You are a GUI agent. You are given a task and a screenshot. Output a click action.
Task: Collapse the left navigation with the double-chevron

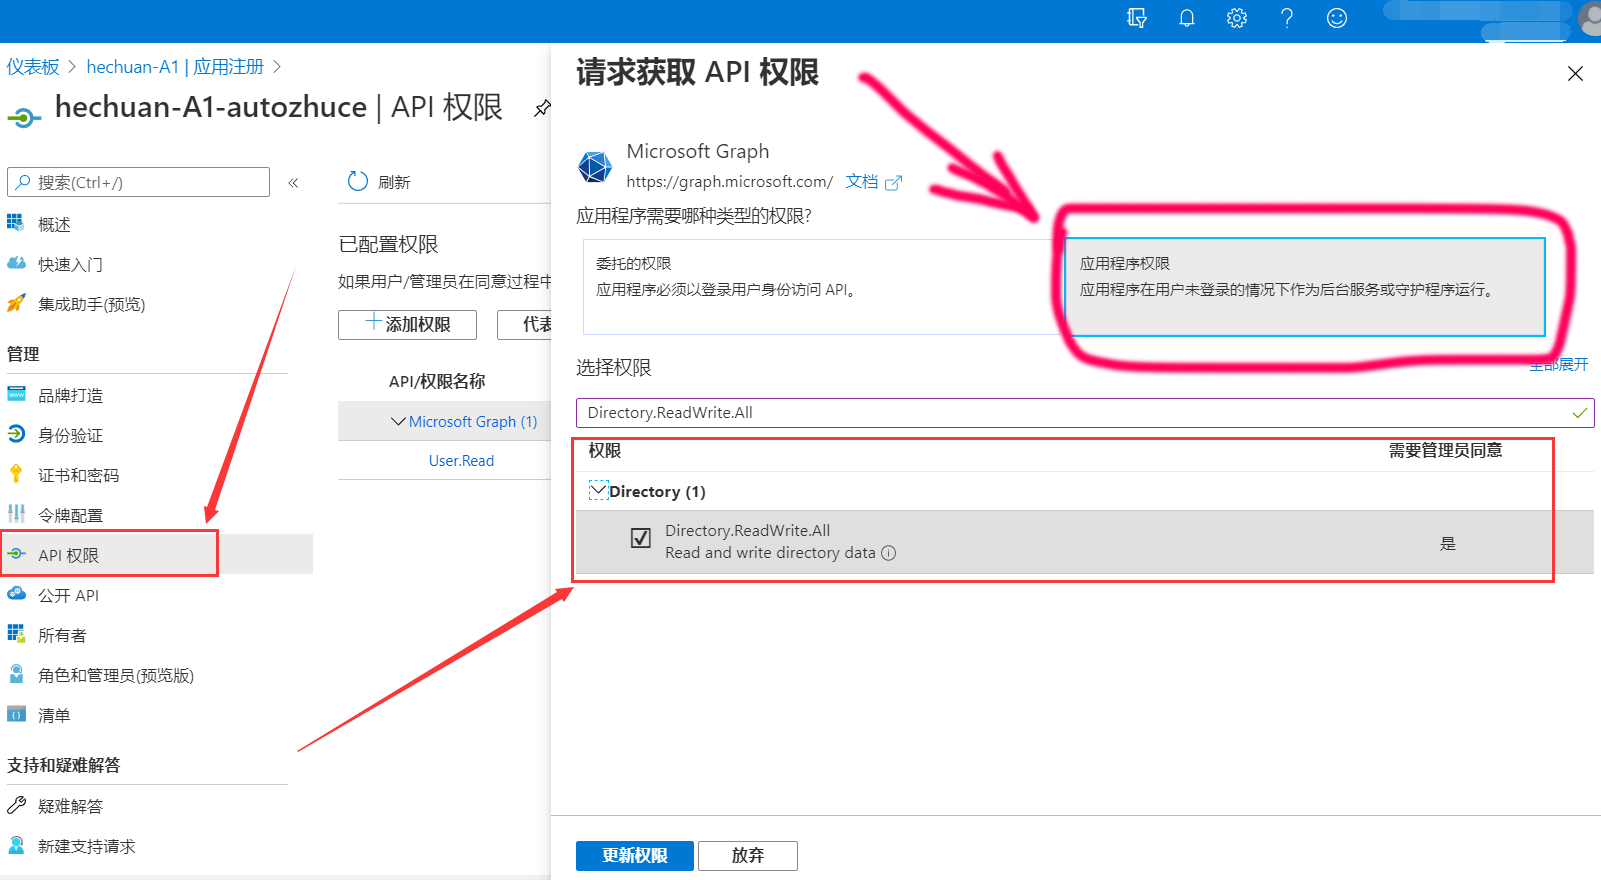[x=293, y=183]
